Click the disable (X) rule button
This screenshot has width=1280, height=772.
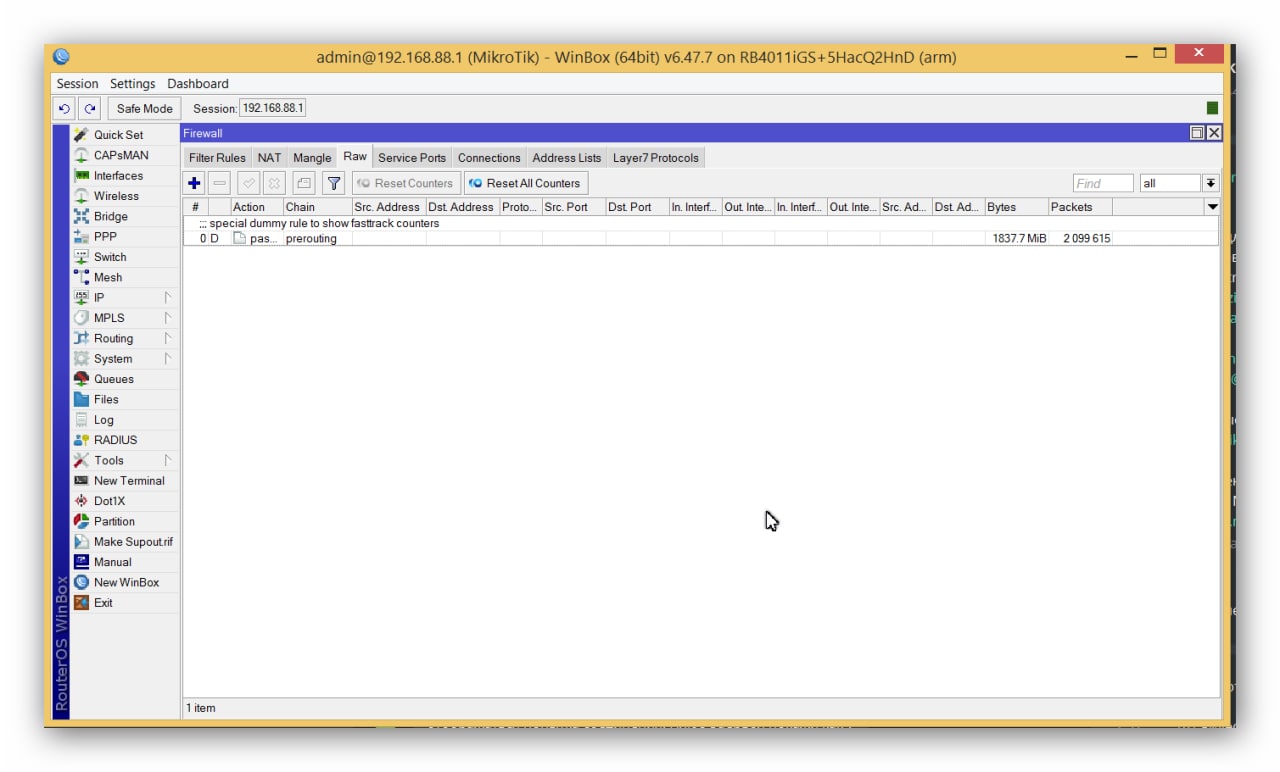(273, 183)
